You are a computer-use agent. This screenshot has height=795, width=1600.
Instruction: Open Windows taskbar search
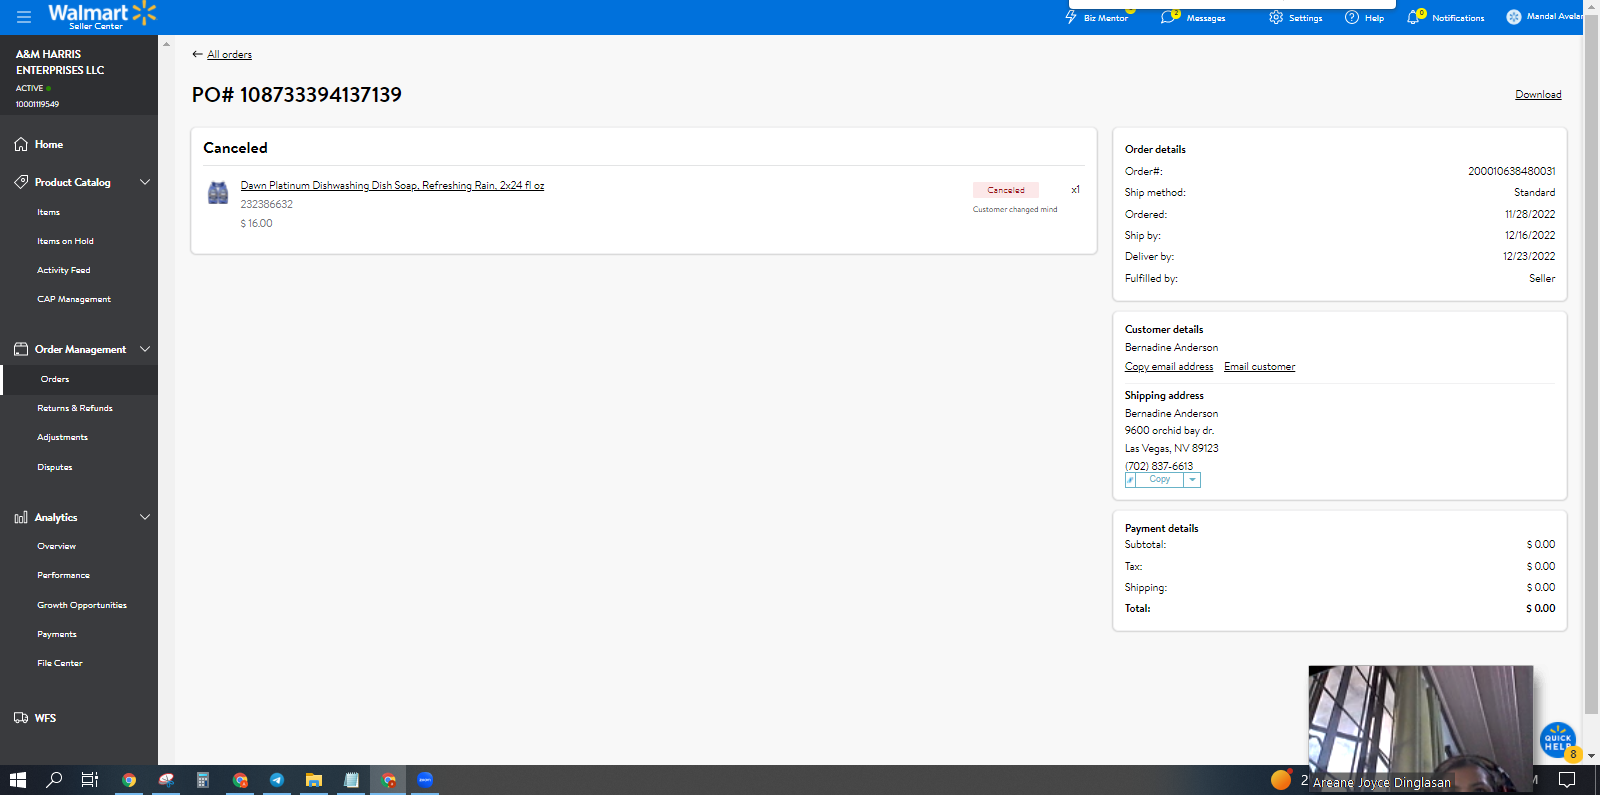[x=54, y=780]
